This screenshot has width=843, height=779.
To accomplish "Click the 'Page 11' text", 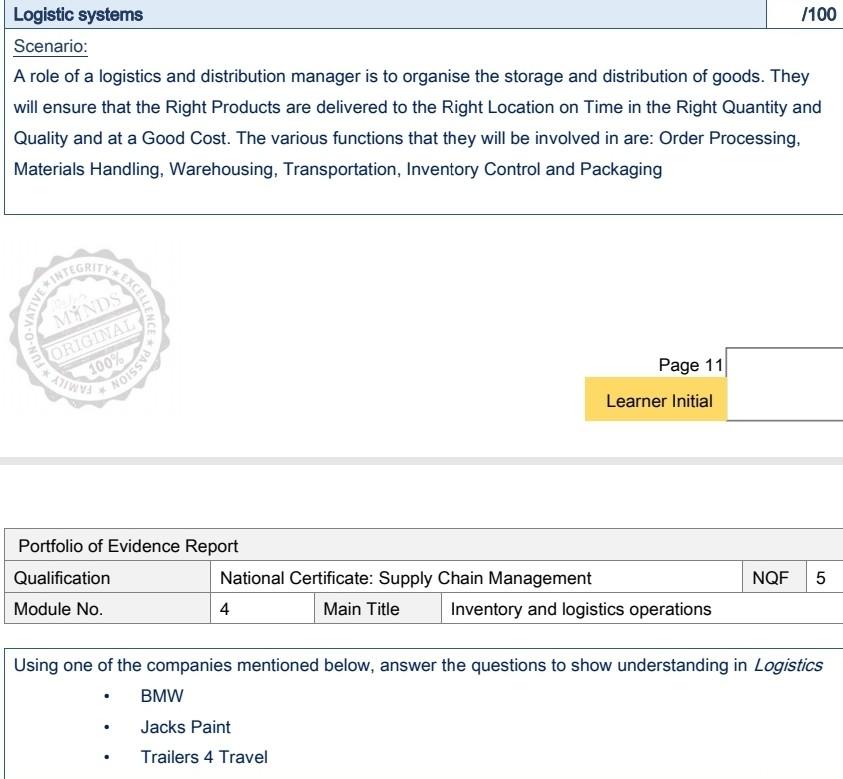I will [x=691, y=365].
